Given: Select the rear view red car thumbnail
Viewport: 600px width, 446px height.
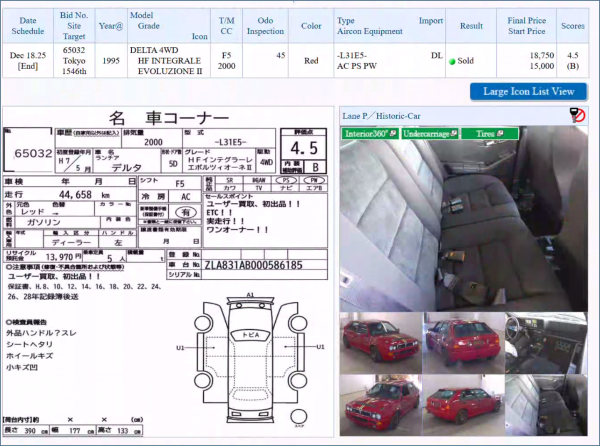Looking at the screenshot, I should tap(461, 339).
